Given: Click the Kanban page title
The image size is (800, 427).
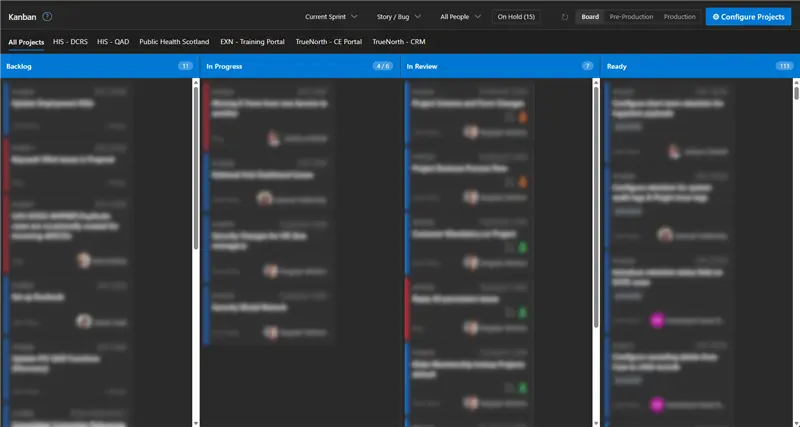Looking at the screenshot, I should 22,17.
